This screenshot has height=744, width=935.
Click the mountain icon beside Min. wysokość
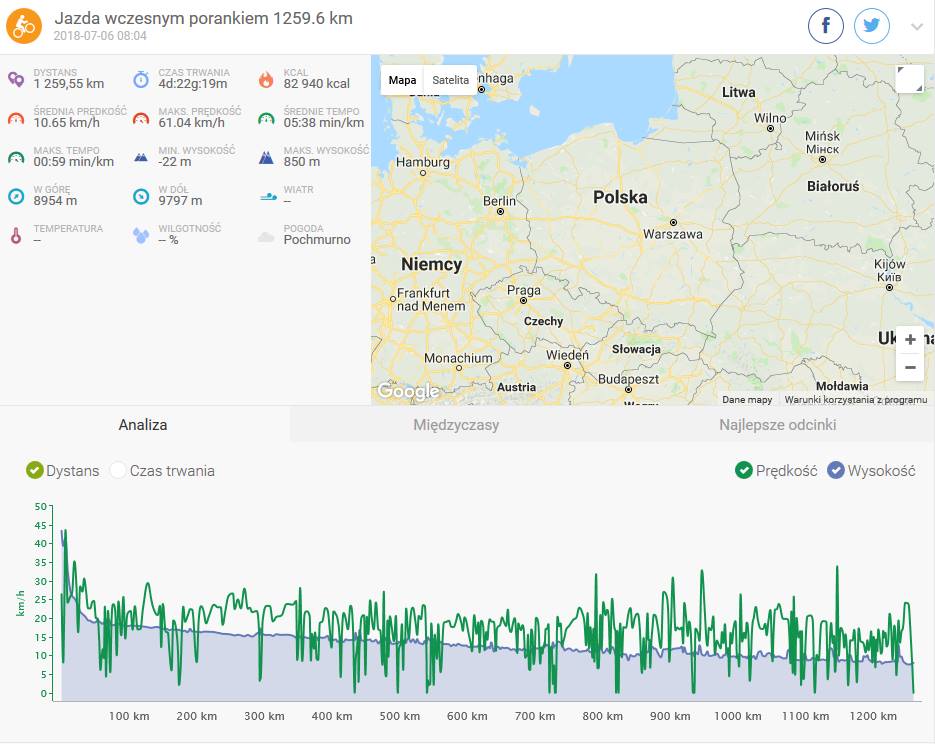point(141,157)
